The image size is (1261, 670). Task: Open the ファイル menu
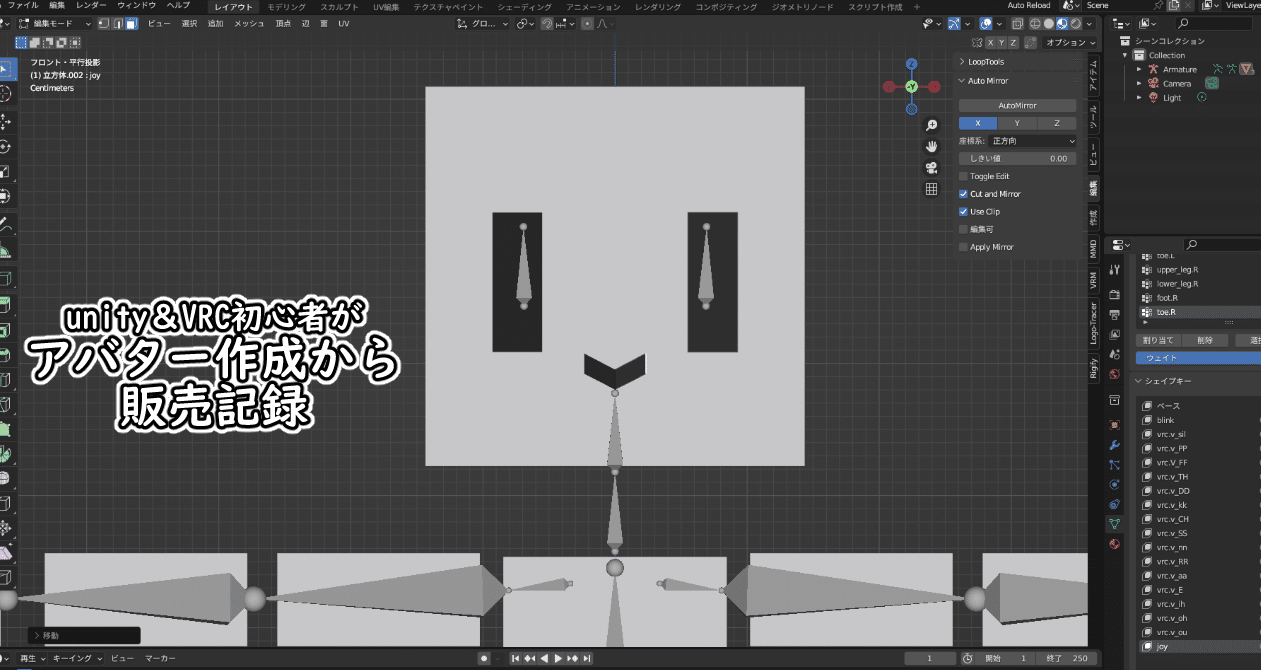tap(22, 4)
